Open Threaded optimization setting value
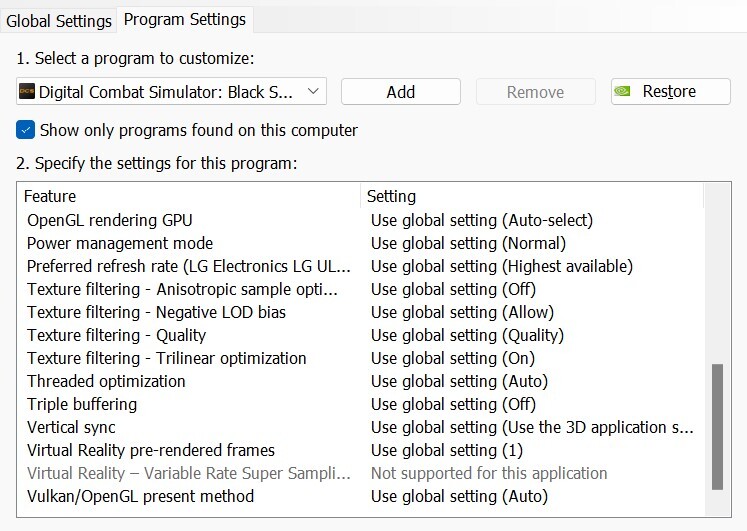 459,381
